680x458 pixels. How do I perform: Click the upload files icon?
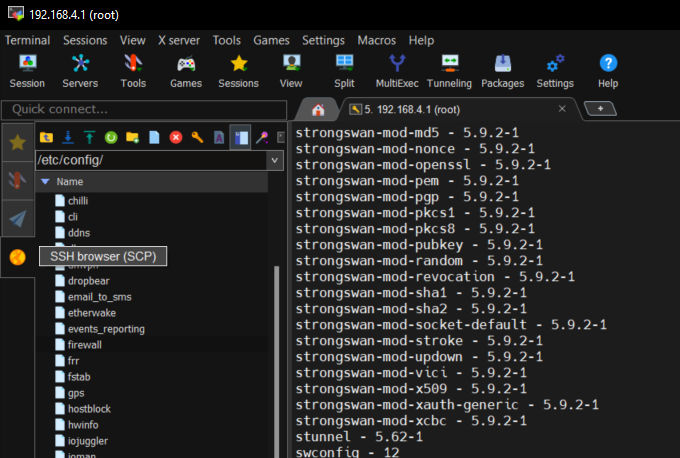(x=89, y=137)
